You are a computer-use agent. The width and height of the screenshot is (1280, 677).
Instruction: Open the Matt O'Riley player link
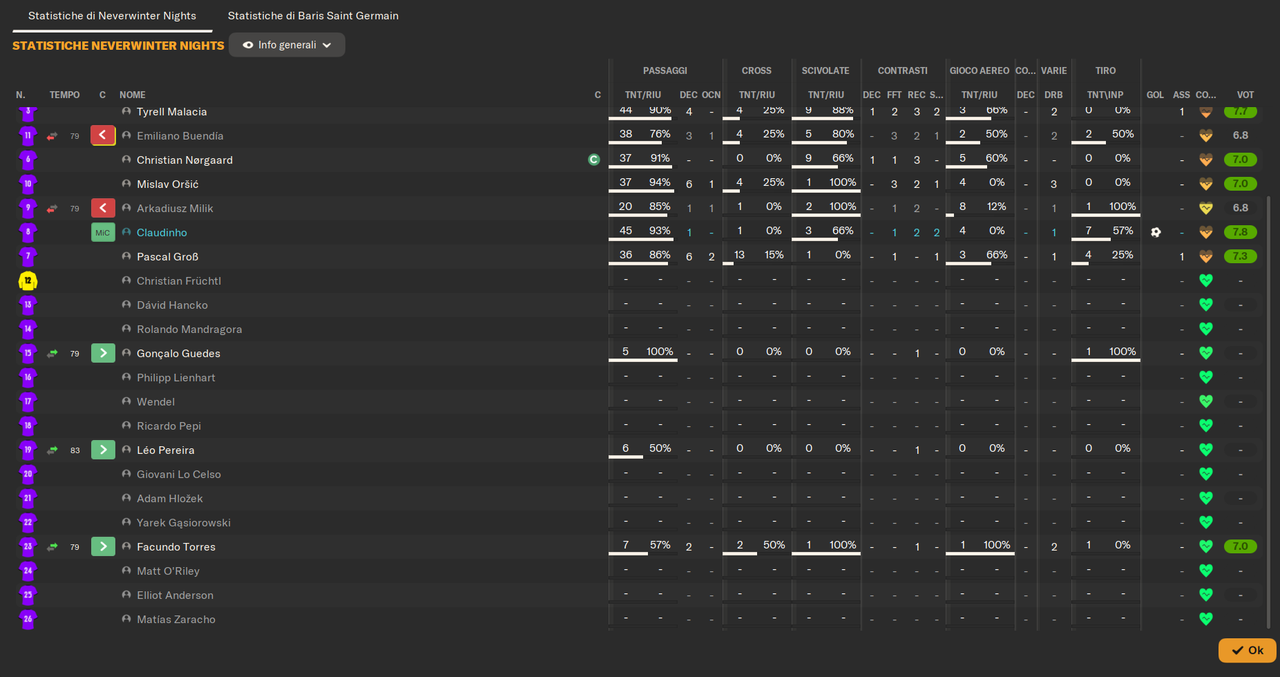[x=168, y=571]
